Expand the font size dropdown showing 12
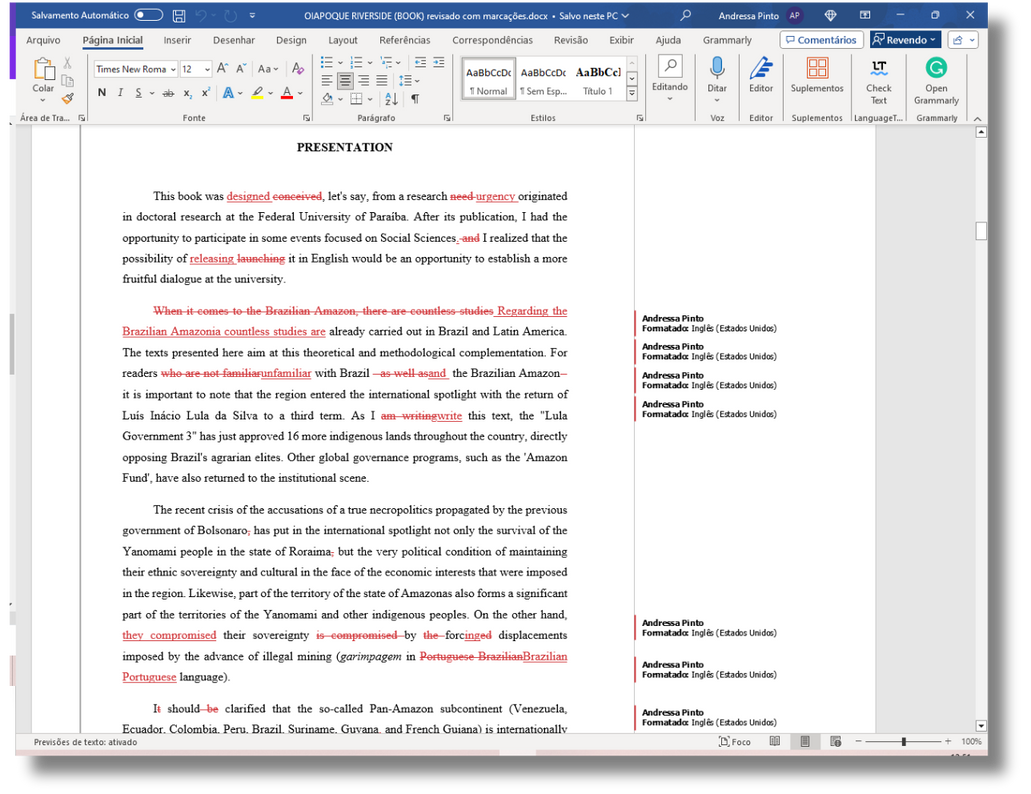1031x794 pixels. point(207,70)
